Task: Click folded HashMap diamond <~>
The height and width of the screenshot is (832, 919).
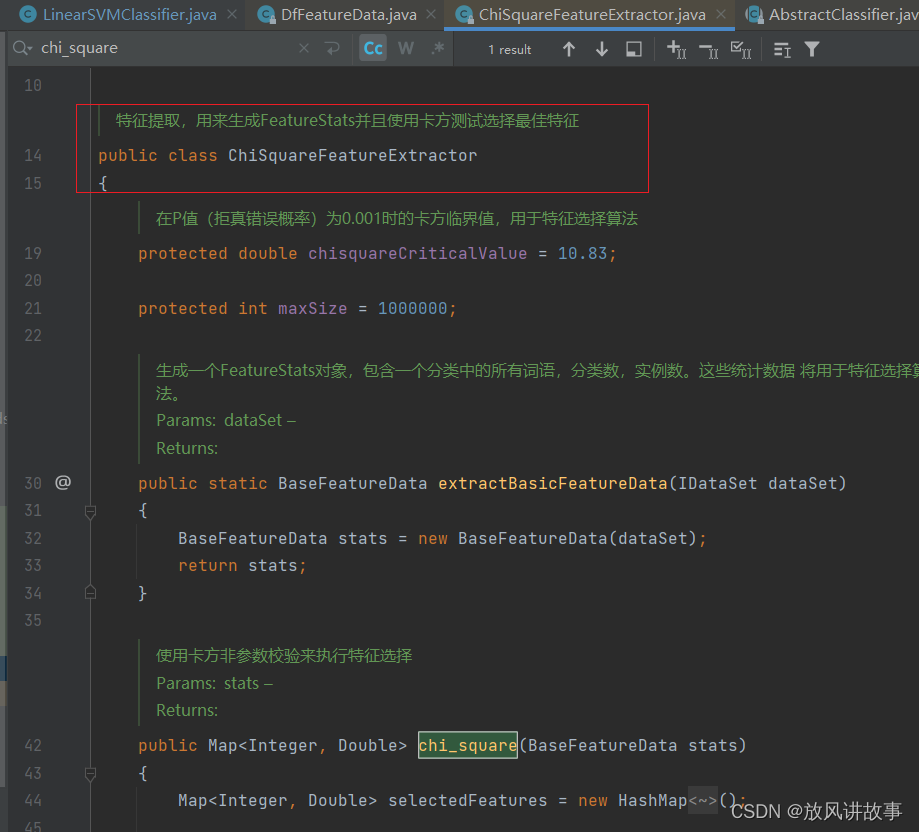Action: pos(703,800)
